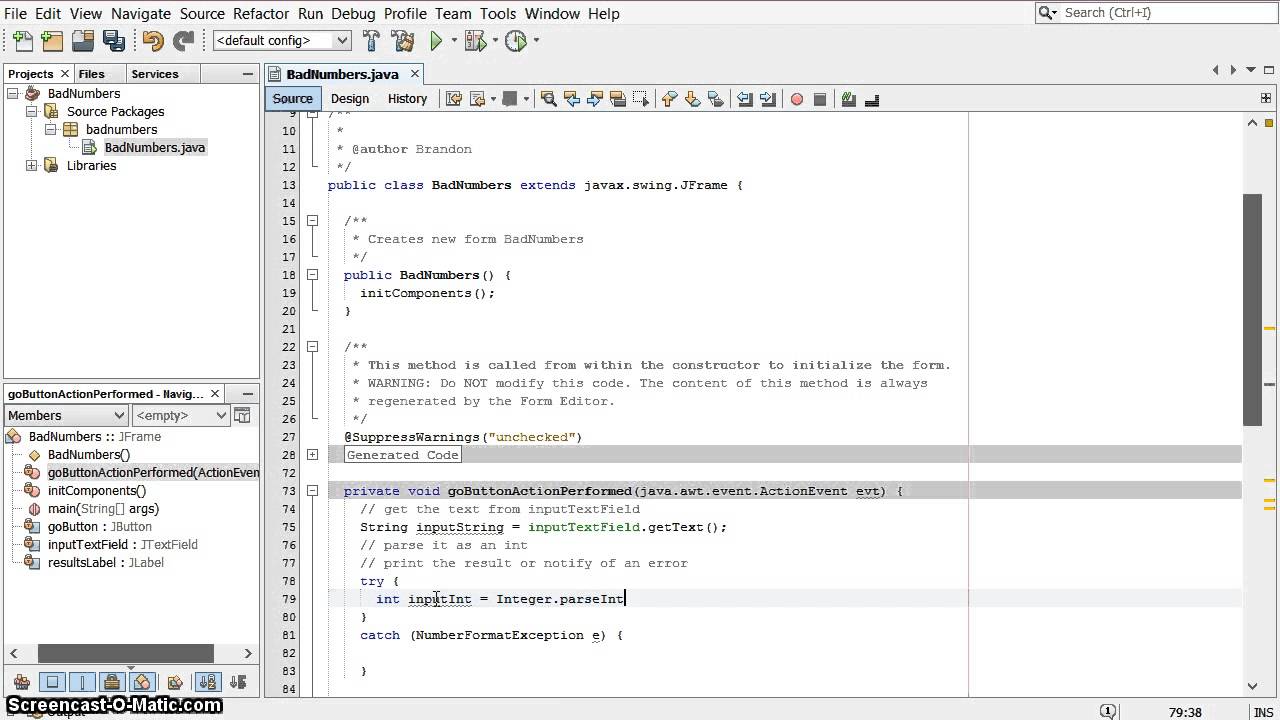Click the Profile Project clock icon
Screen dimensions: 1280x720
pos(516,41)
